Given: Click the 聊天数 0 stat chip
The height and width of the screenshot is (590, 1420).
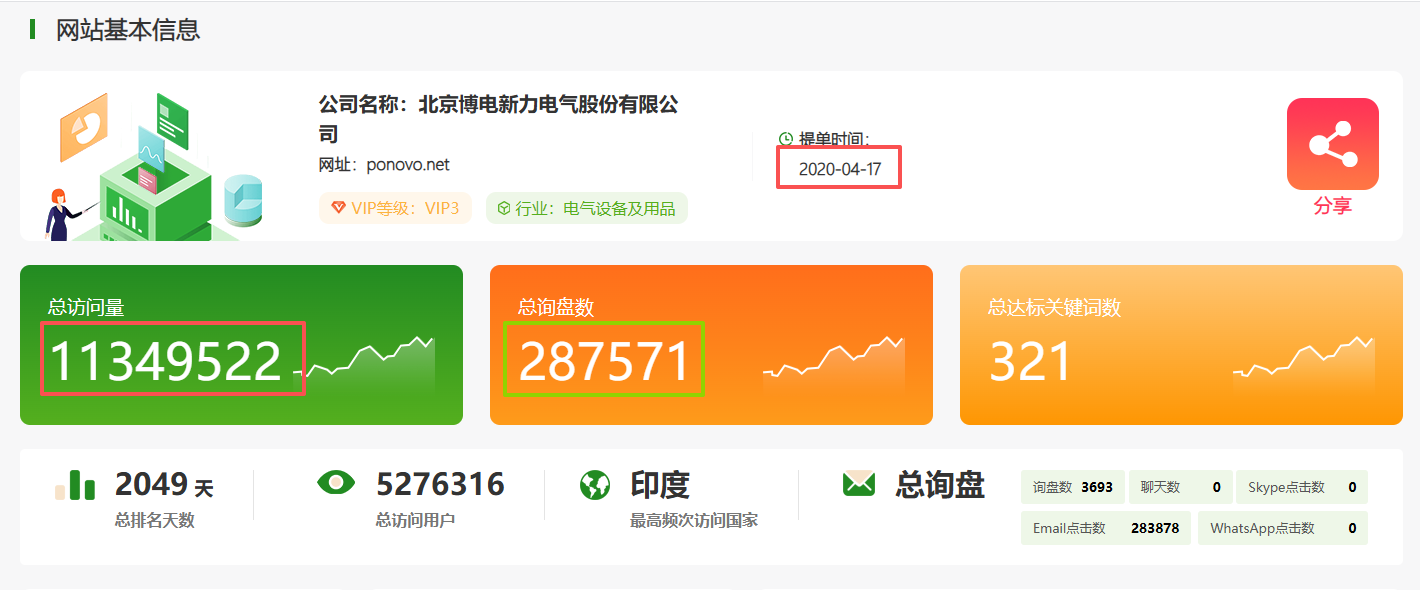Looking at the screenshot, I should point(1180,487).
